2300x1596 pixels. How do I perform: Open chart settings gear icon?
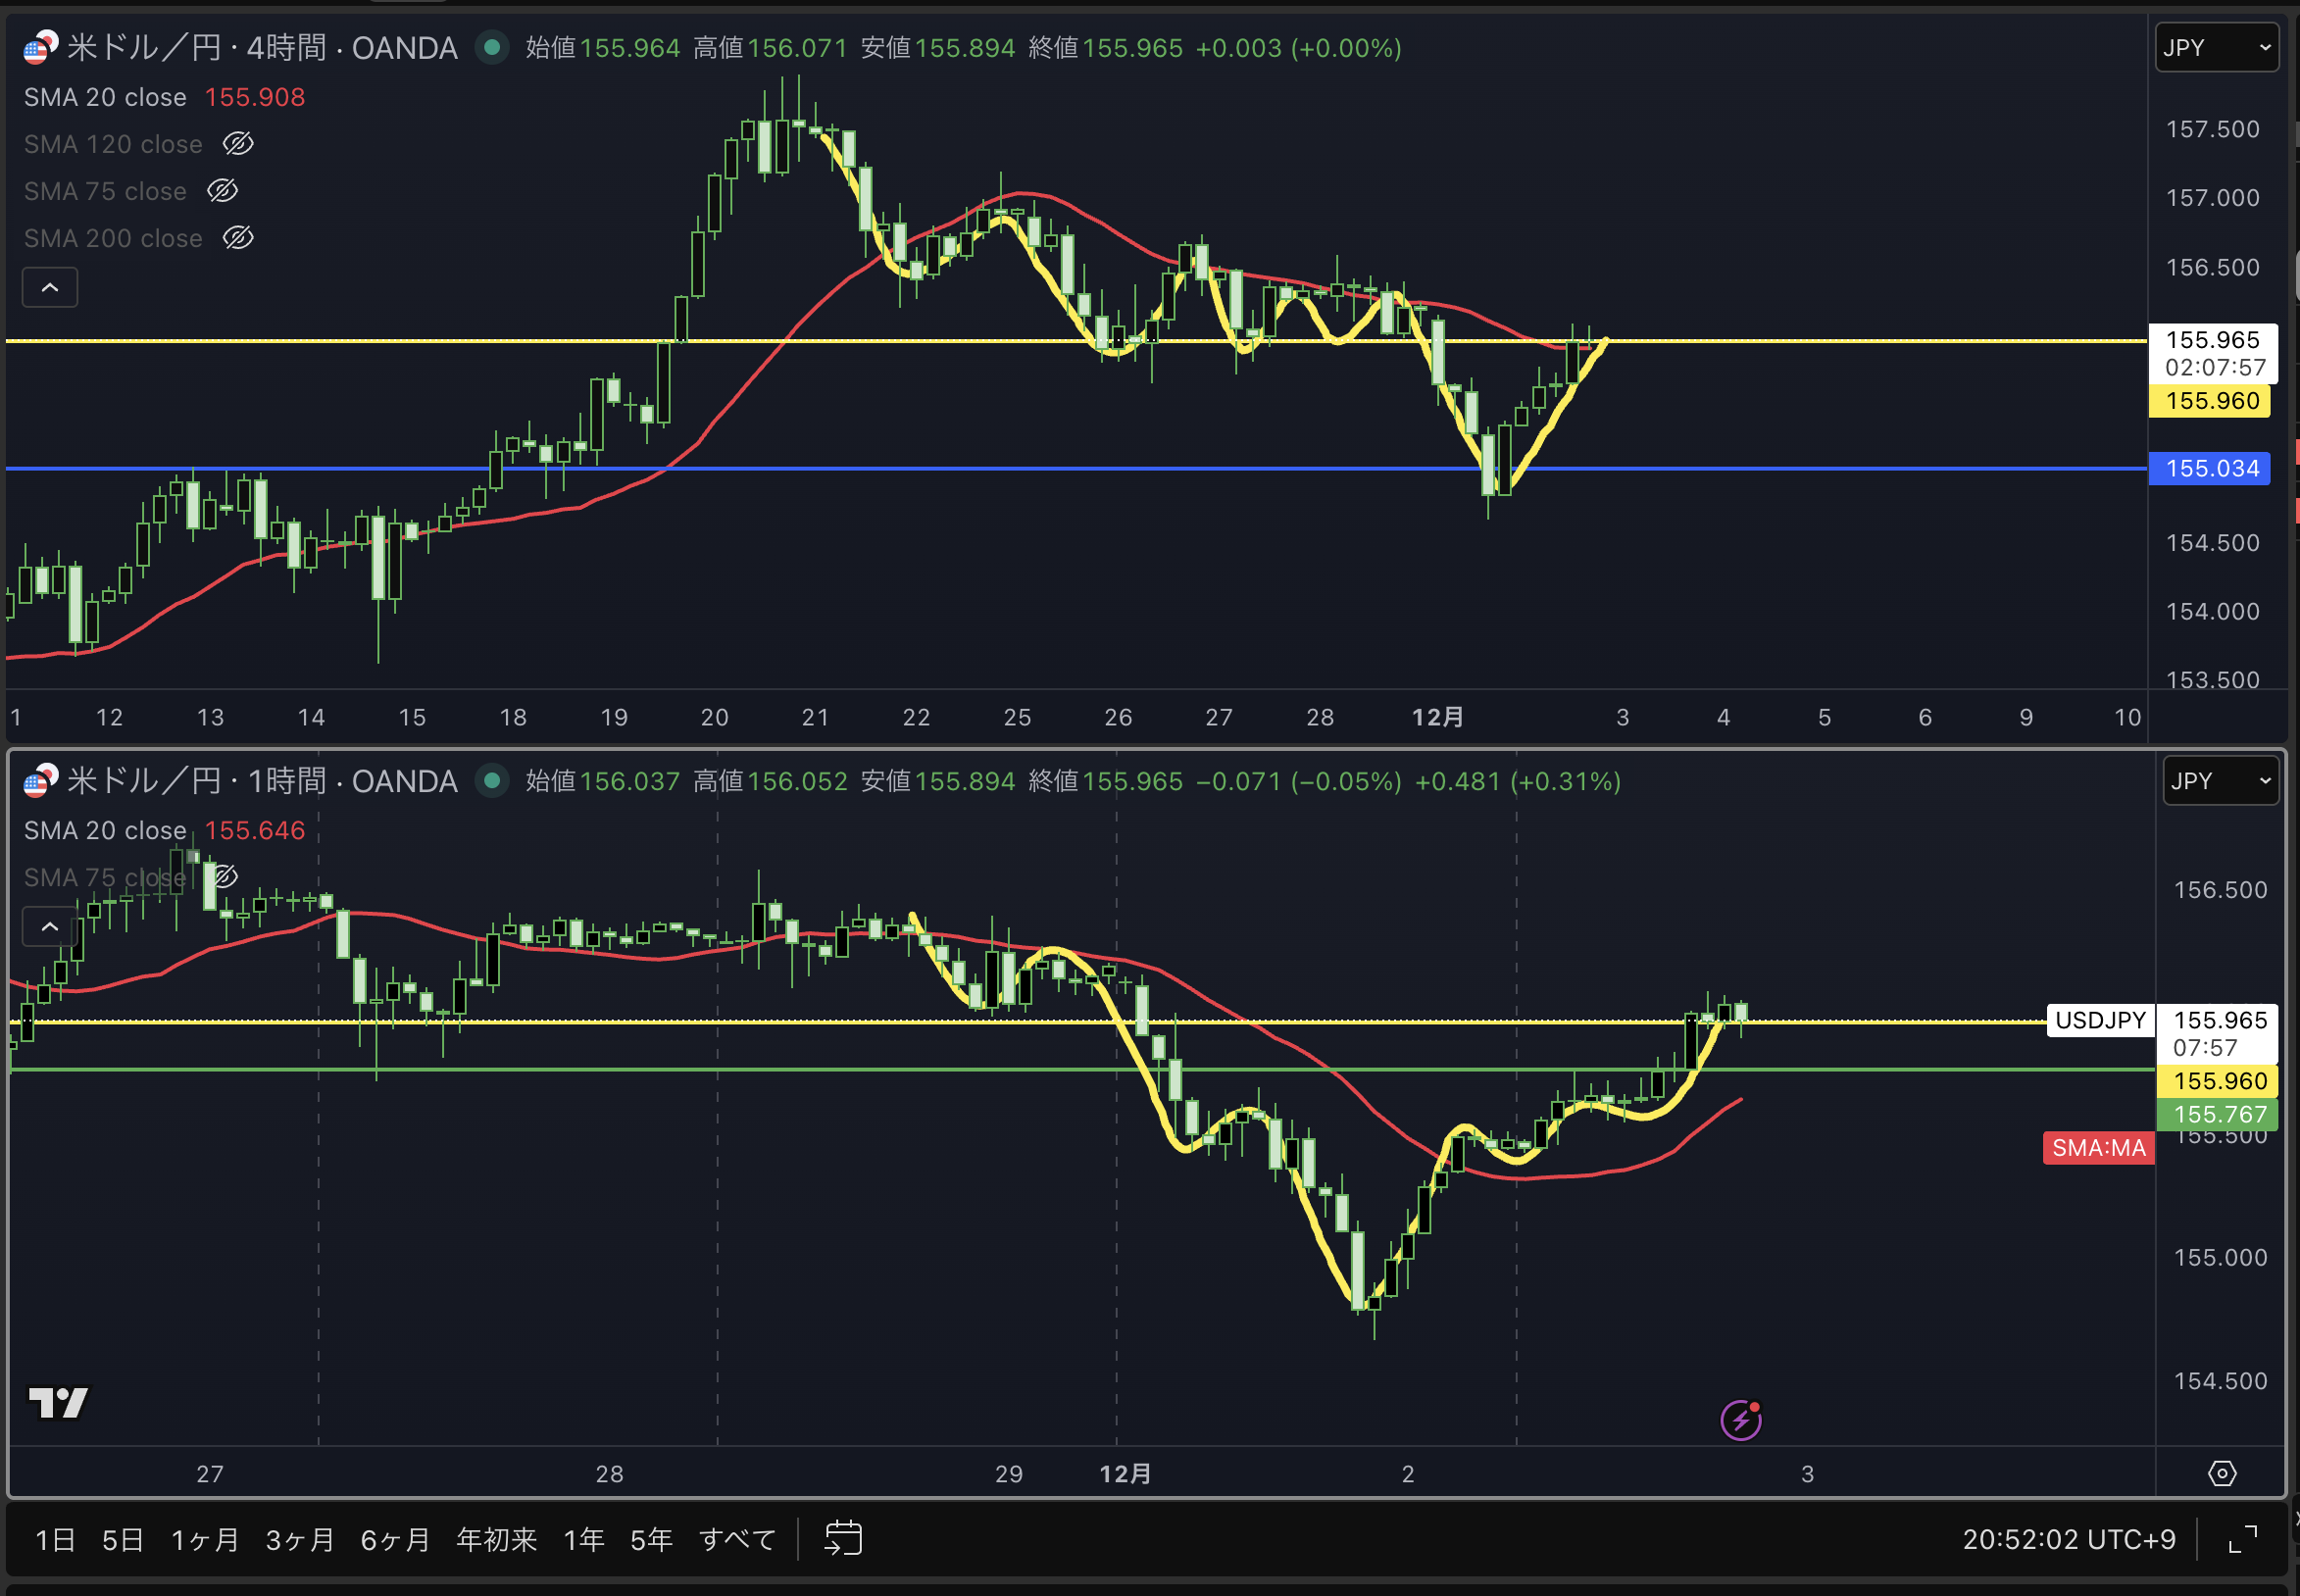pyautogui.click(x=2221, y=1473)
